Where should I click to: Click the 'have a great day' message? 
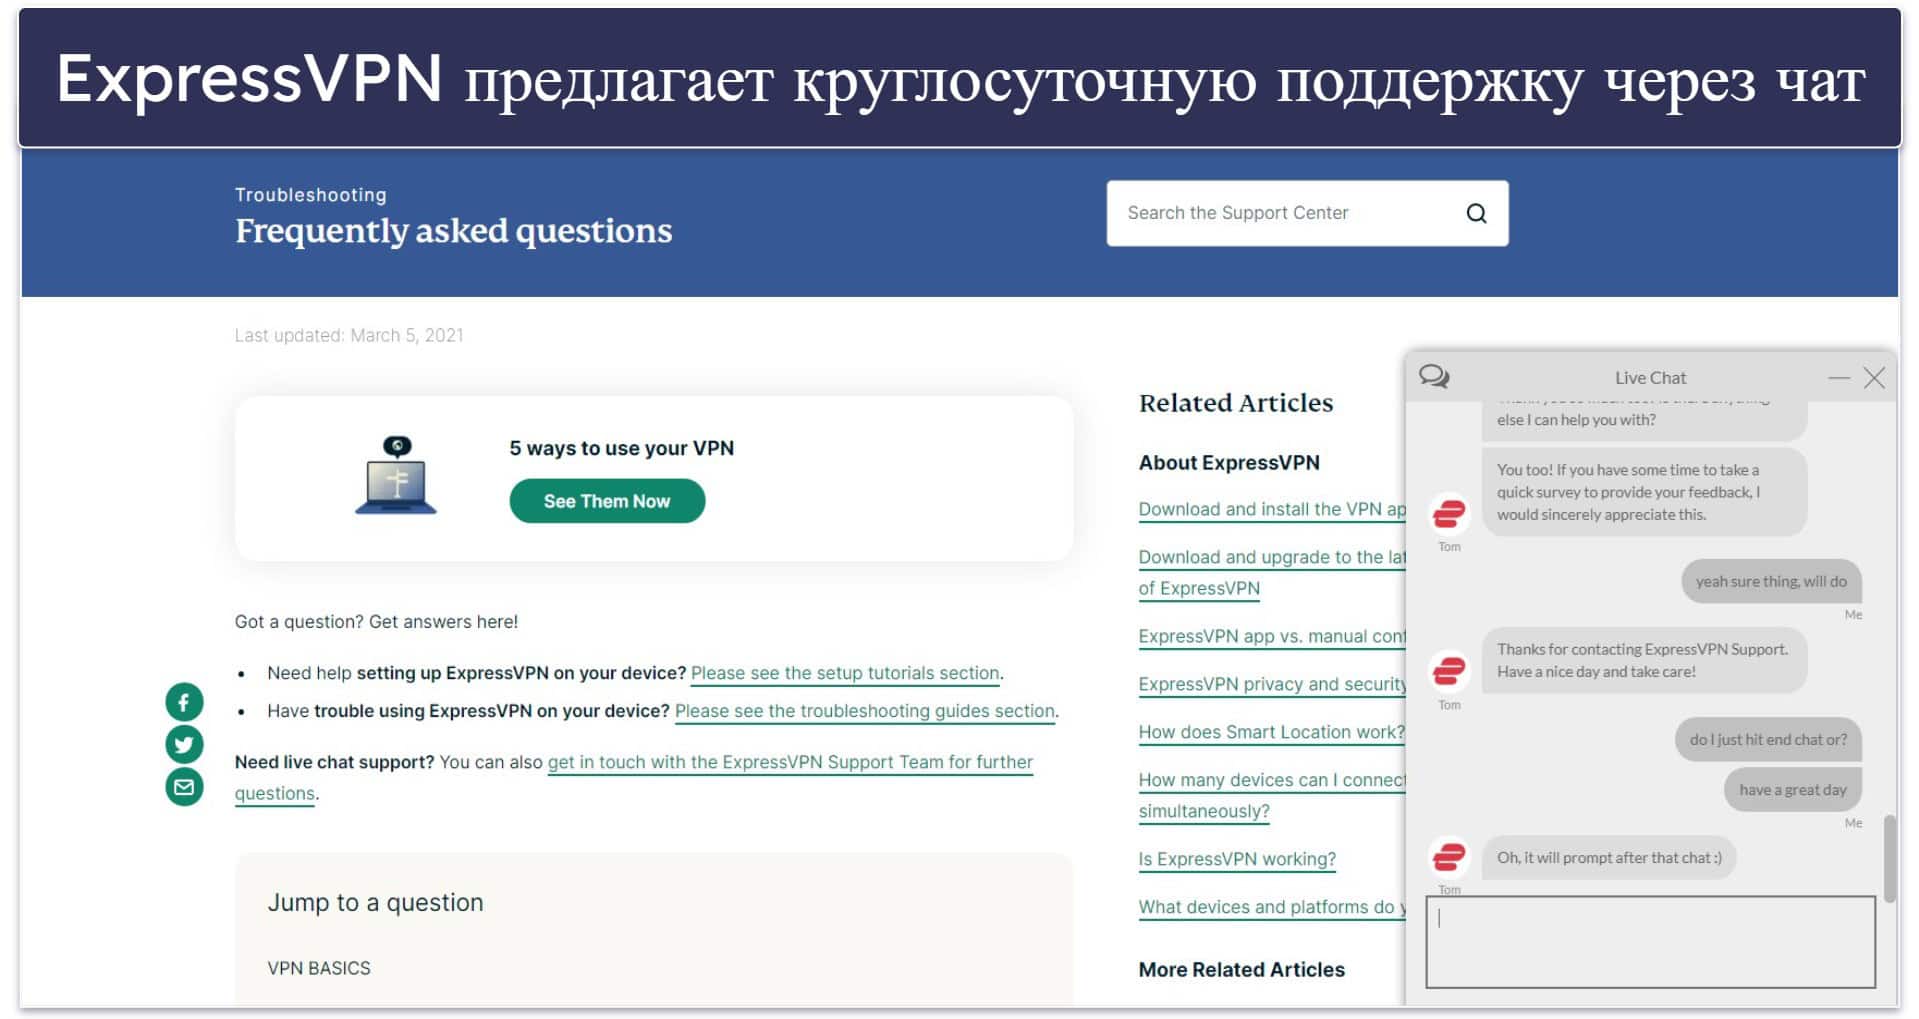click(x=1792, y=790)
